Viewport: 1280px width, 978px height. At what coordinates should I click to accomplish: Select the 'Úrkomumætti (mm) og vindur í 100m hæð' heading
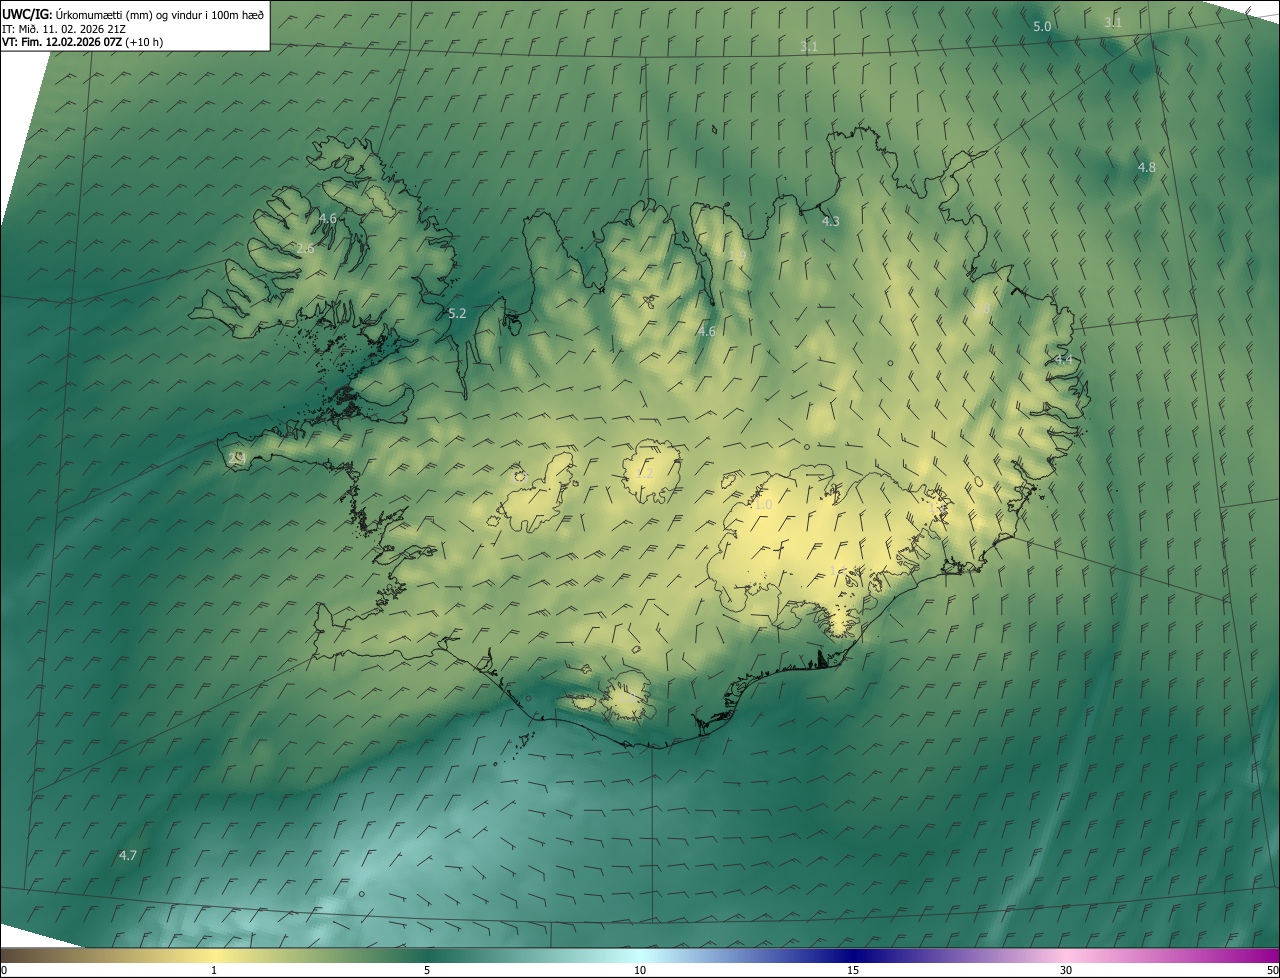(x=160, y=14)
